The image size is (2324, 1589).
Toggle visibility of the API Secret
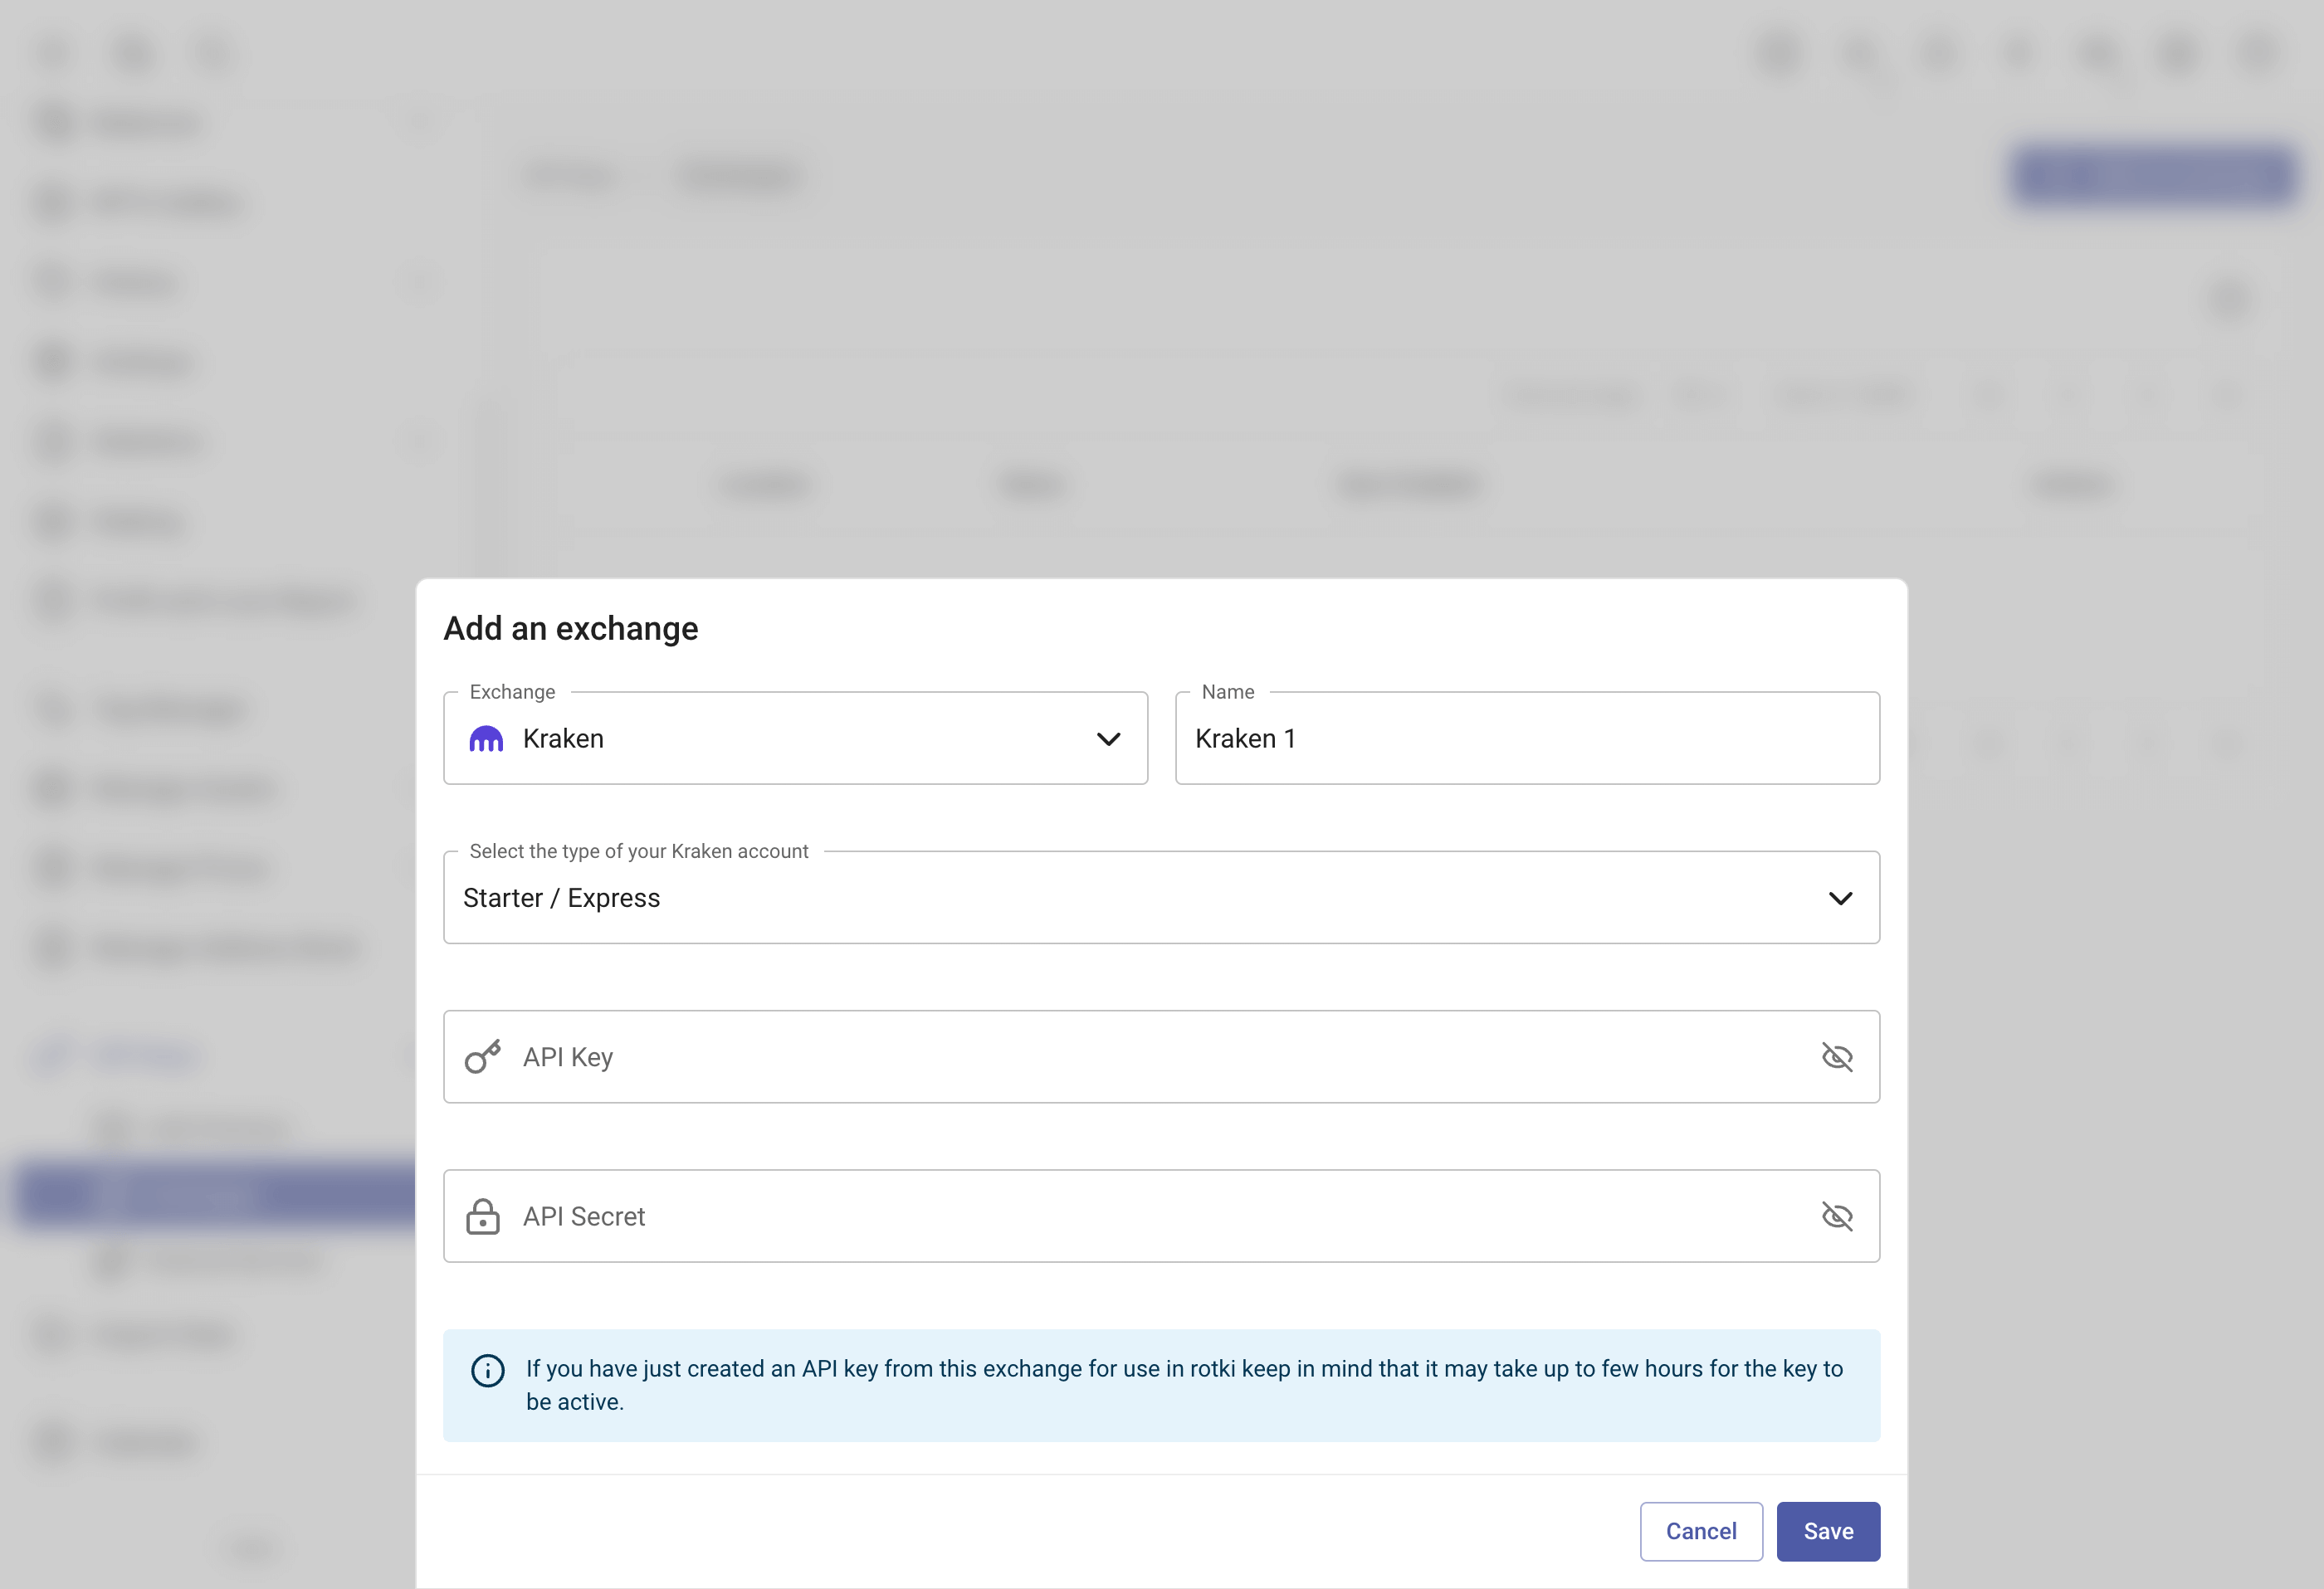point(1837,1216)
